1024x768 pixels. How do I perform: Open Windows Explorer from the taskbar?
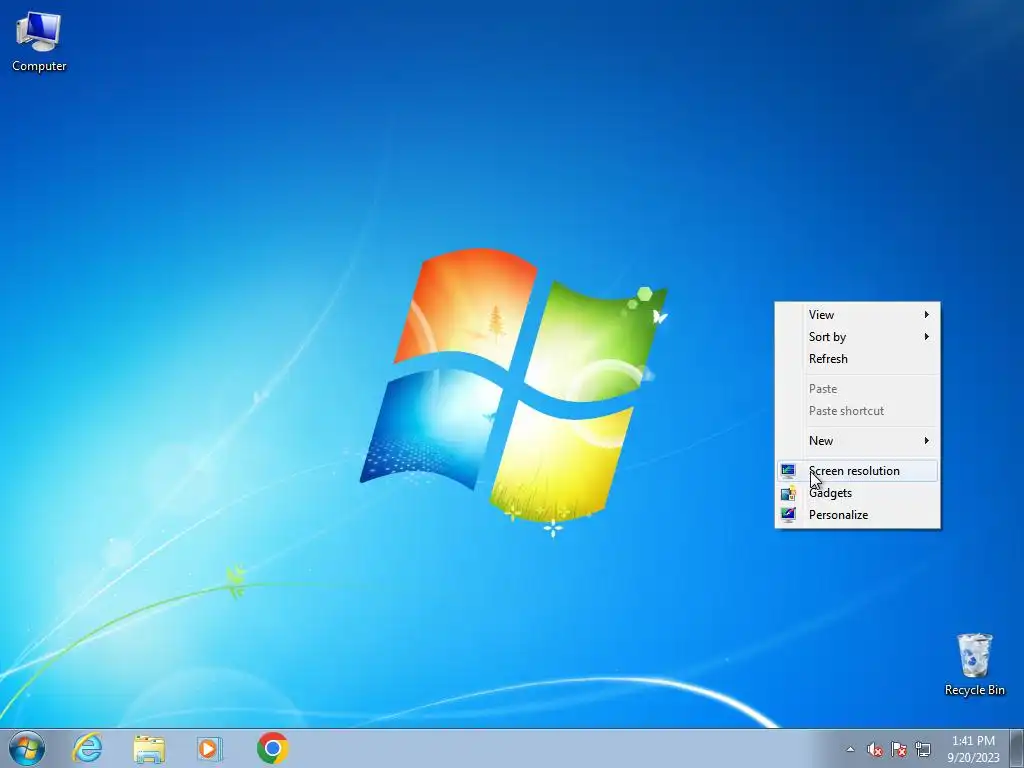(149, 748)
